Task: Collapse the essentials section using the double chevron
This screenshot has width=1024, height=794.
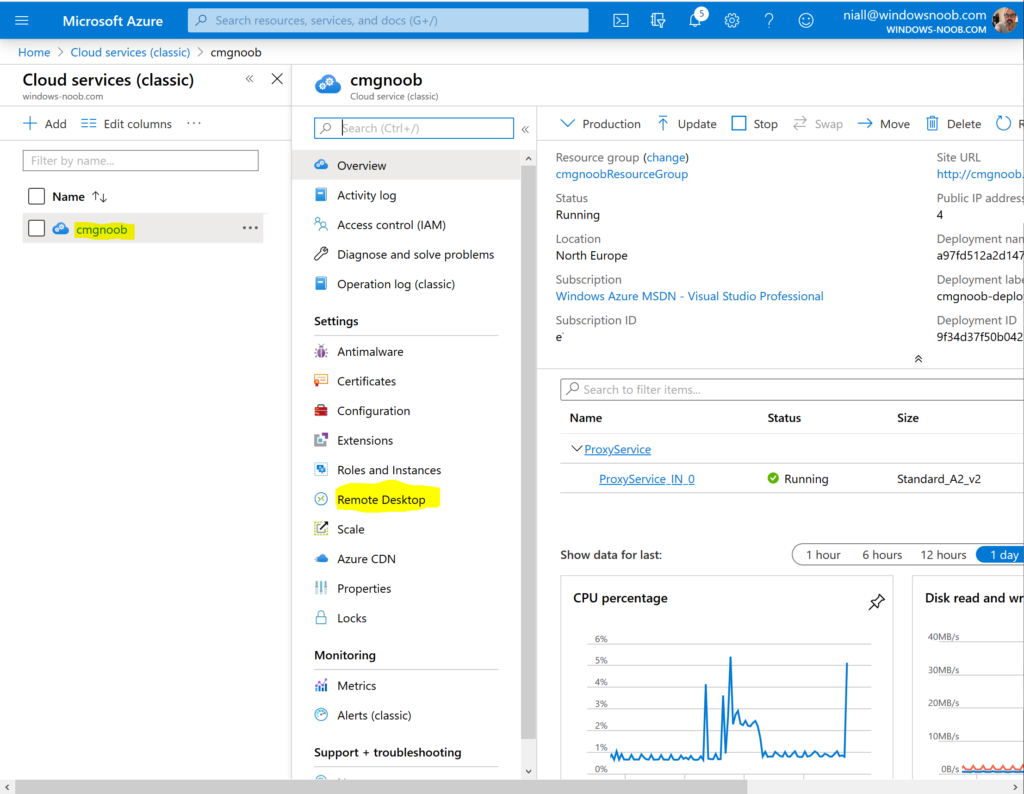Action: (x=918, y=359)
